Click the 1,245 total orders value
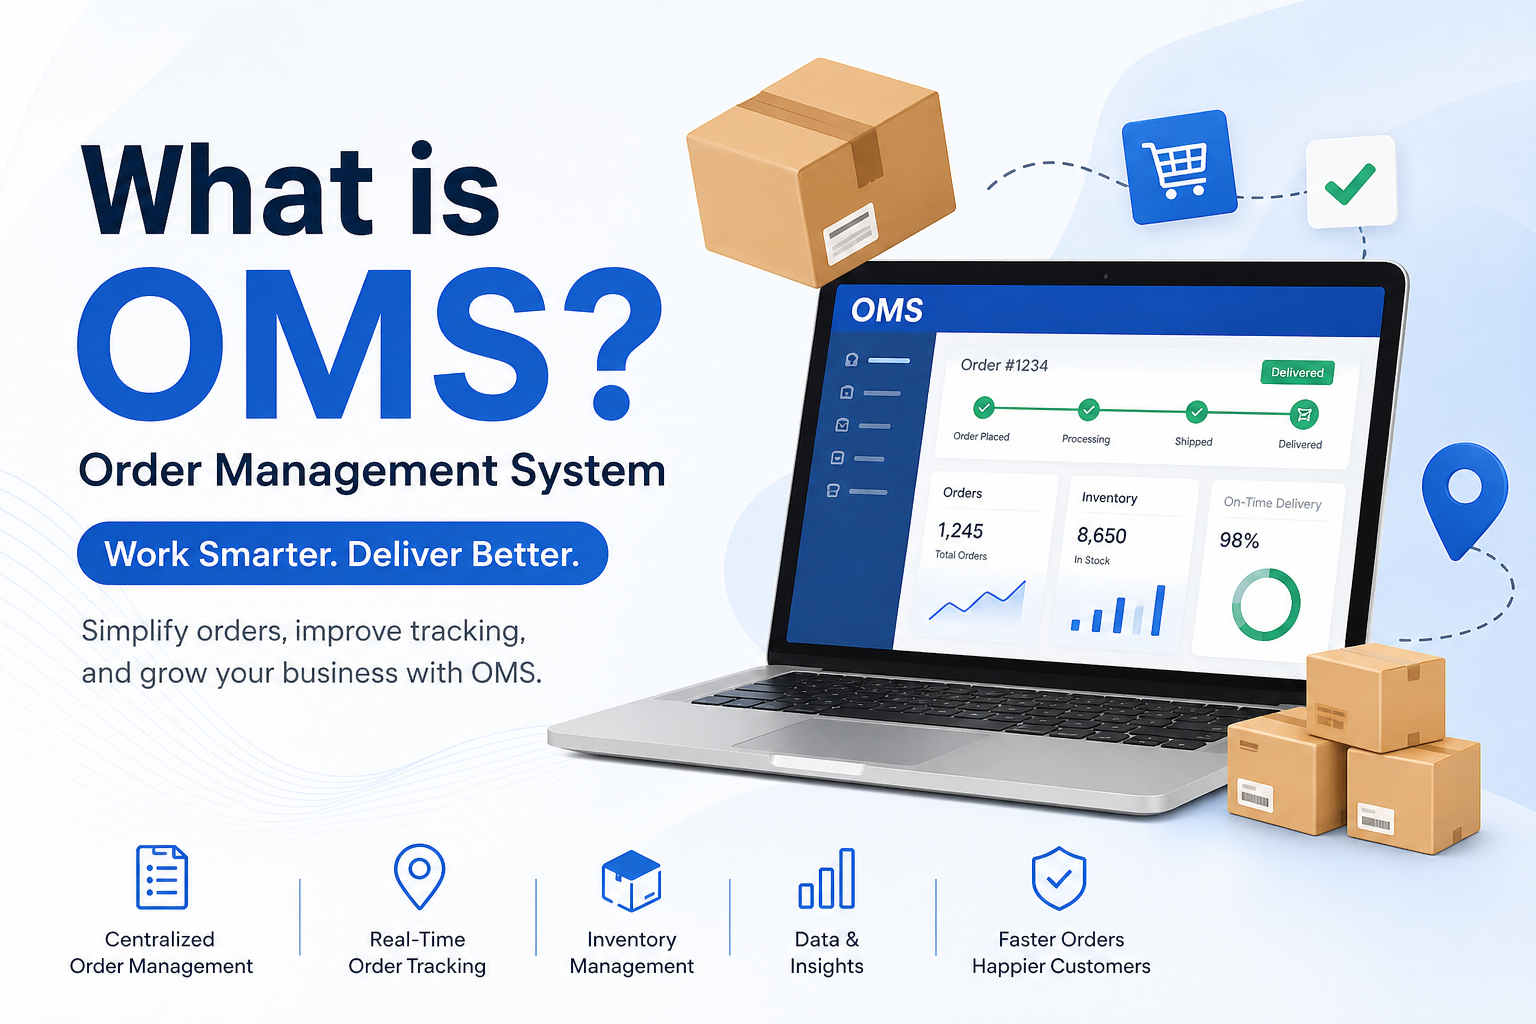The height and width of the screenshot is (1024, 1536). pyautogui.click(x=960, y=531)
